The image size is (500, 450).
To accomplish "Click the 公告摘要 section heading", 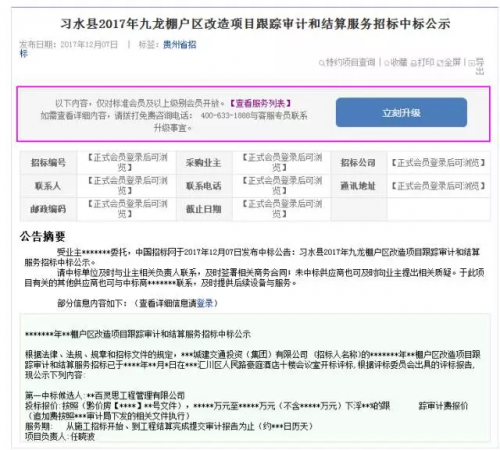I will coord(42,236).
